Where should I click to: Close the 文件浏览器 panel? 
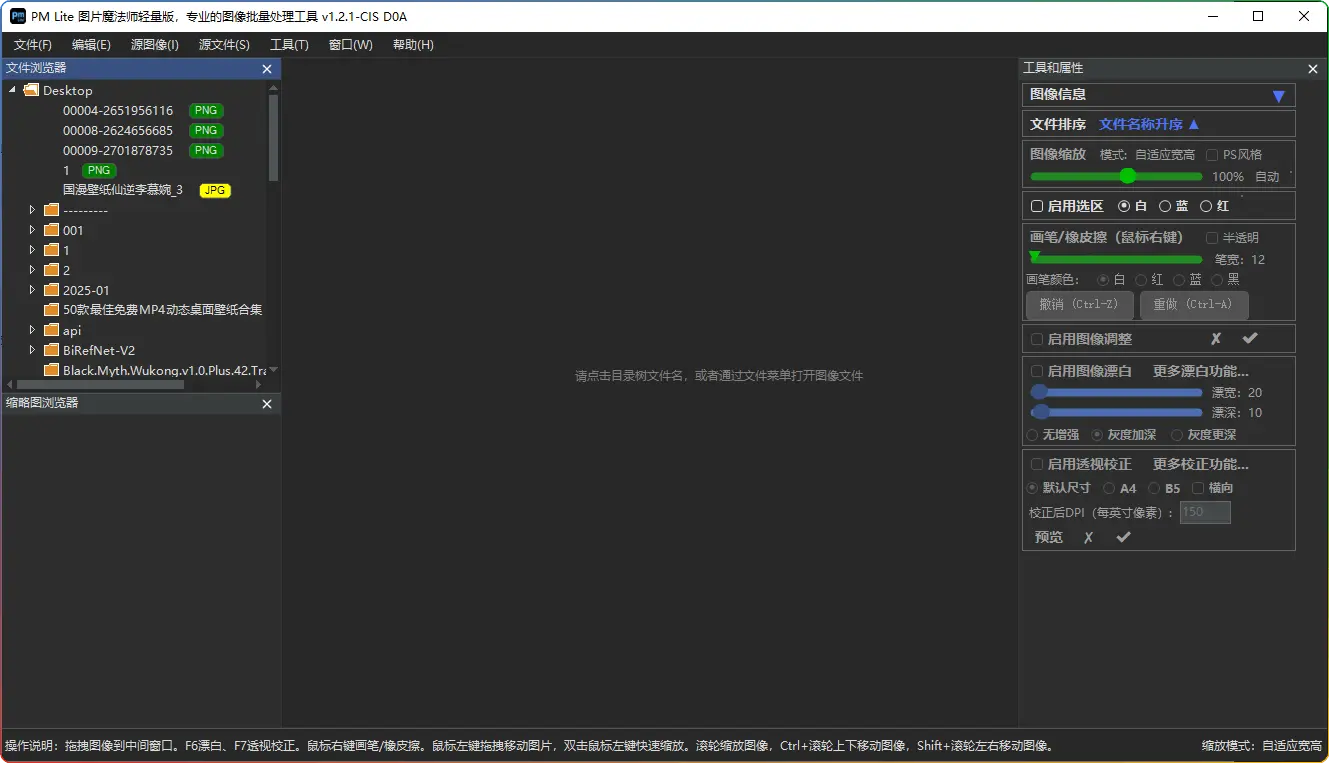coord(267,69)
